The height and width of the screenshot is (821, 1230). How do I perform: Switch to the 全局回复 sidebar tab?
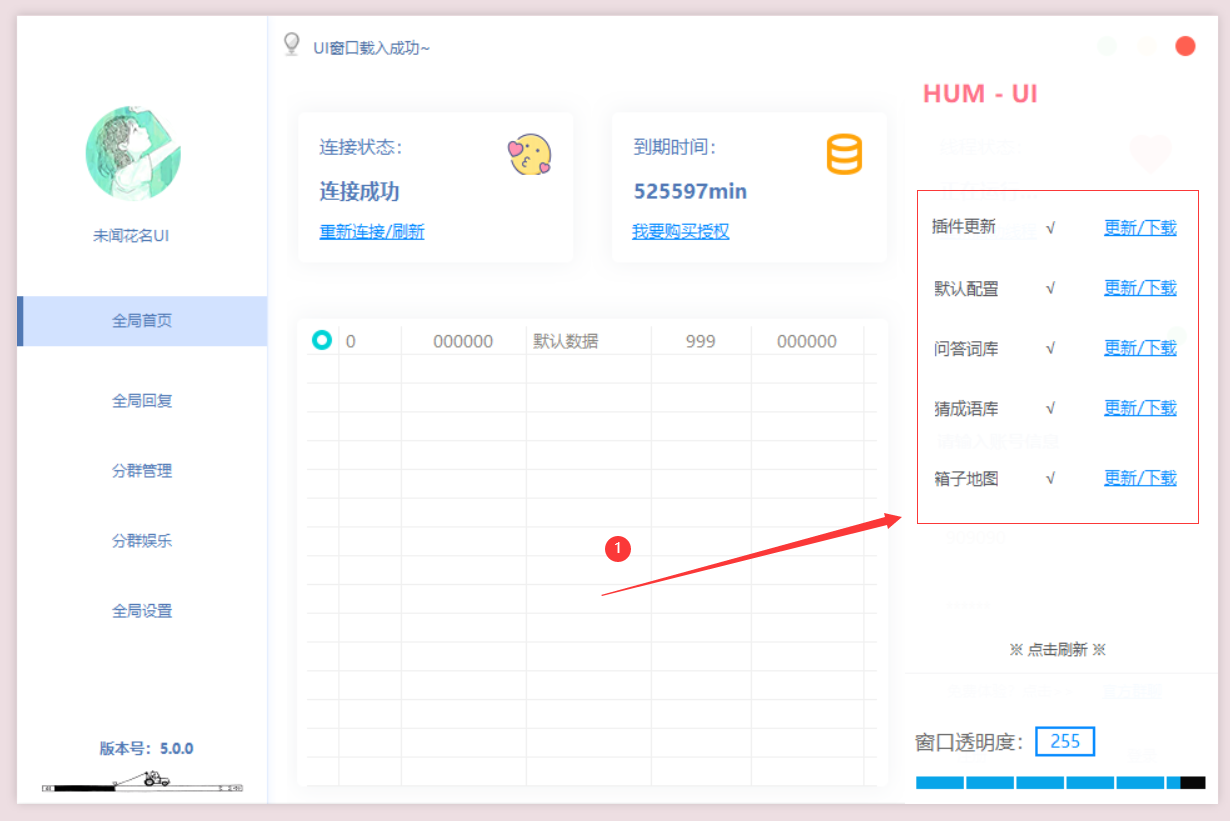tap(142, 401)
